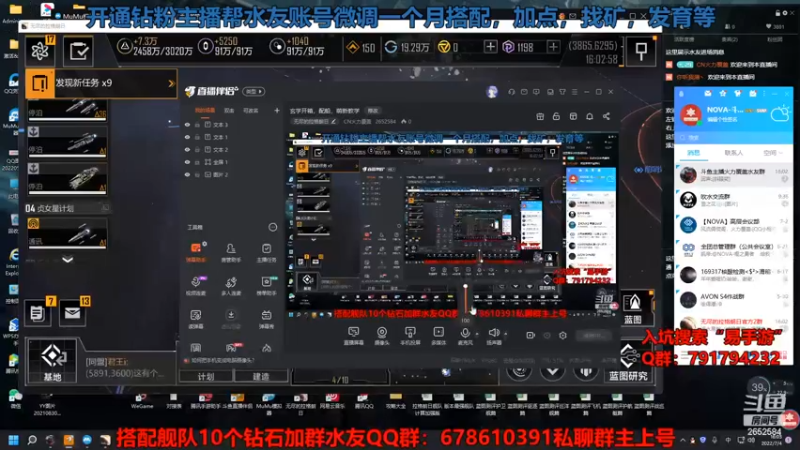
Task: Click the 麦克风 microphone icon
Action: pos(465,333)
